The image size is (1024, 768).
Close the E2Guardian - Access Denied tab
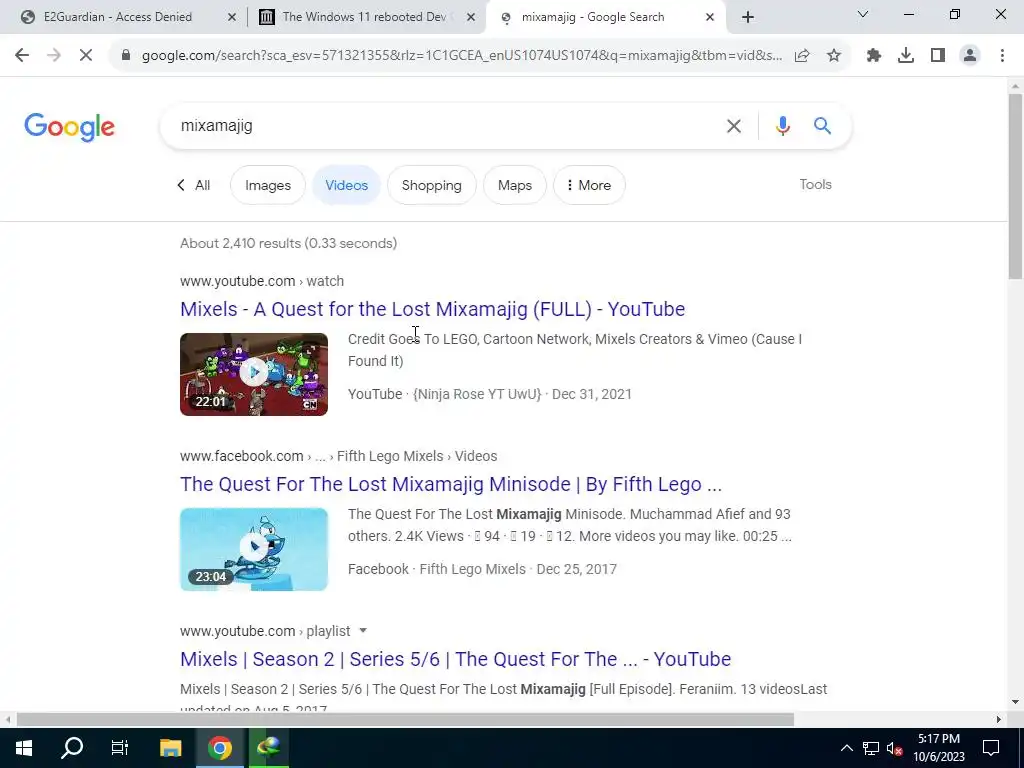coord(232,17)
